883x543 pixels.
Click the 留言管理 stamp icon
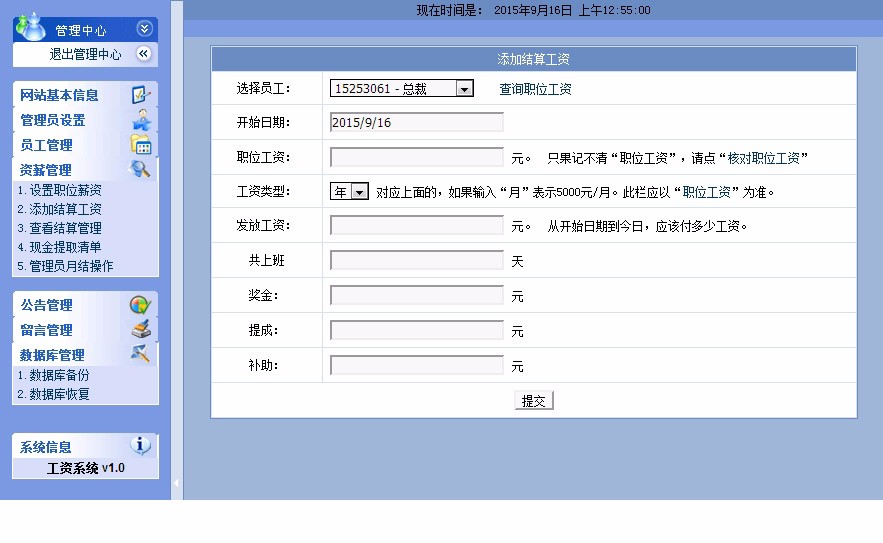[x=141, y=330]
